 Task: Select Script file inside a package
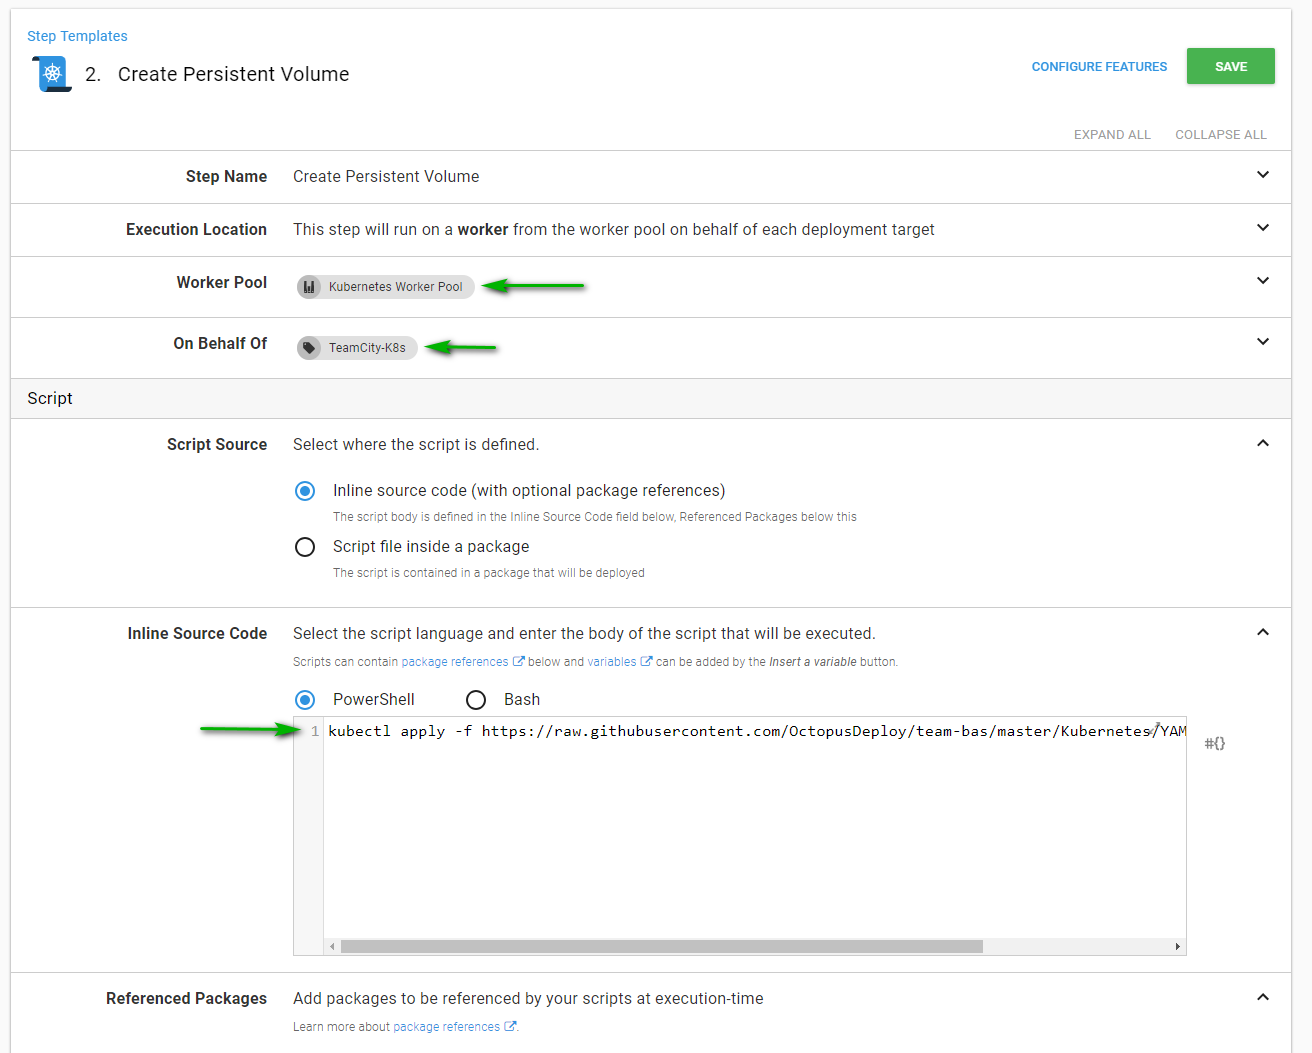305,547
